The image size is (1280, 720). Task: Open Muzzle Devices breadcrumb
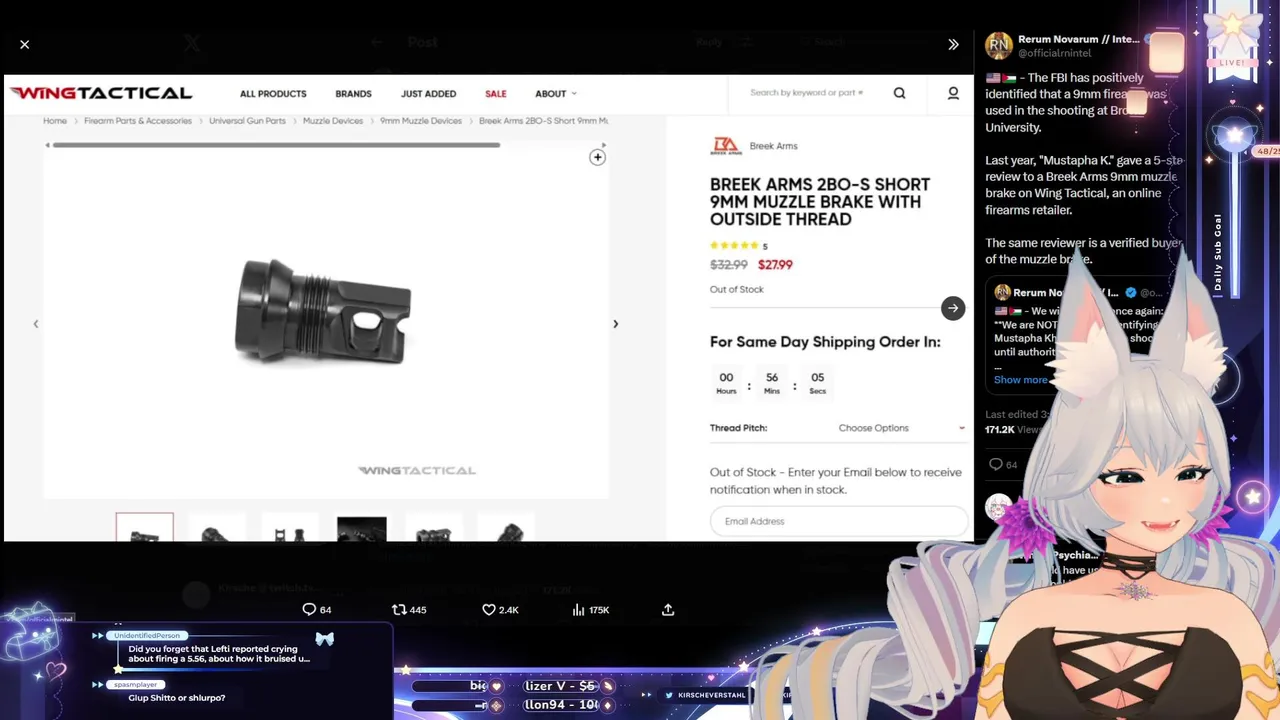tap(333, 121)
